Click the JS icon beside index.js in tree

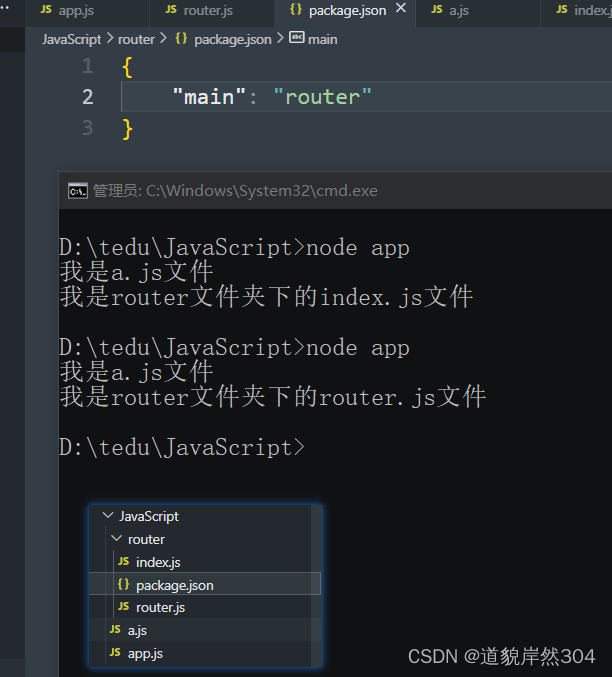[124, 561]
